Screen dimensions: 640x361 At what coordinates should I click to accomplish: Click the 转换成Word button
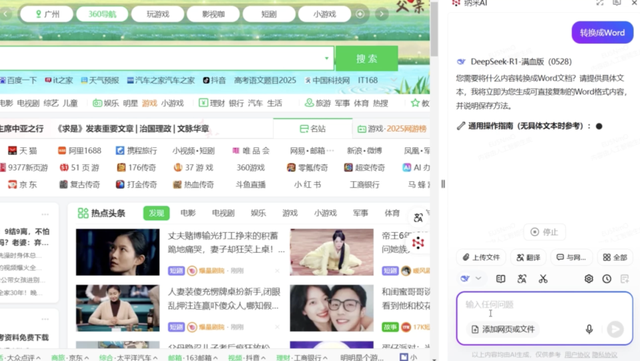coord(602,33)
